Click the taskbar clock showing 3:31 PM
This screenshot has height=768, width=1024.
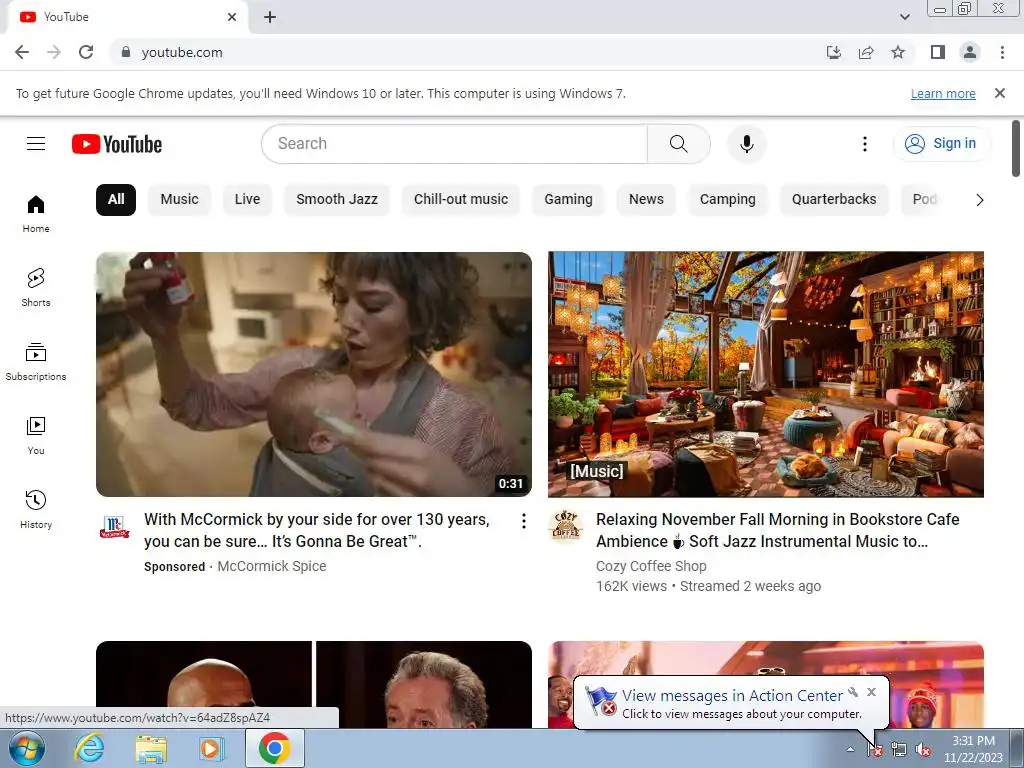pos(973,749)
